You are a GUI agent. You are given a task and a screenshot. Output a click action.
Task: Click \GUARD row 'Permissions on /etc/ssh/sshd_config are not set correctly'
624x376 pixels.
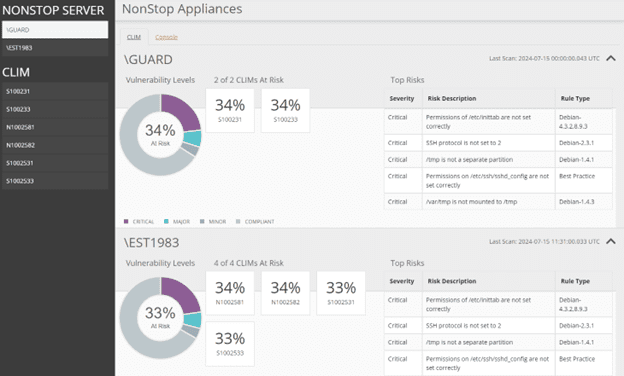(498, 181)
